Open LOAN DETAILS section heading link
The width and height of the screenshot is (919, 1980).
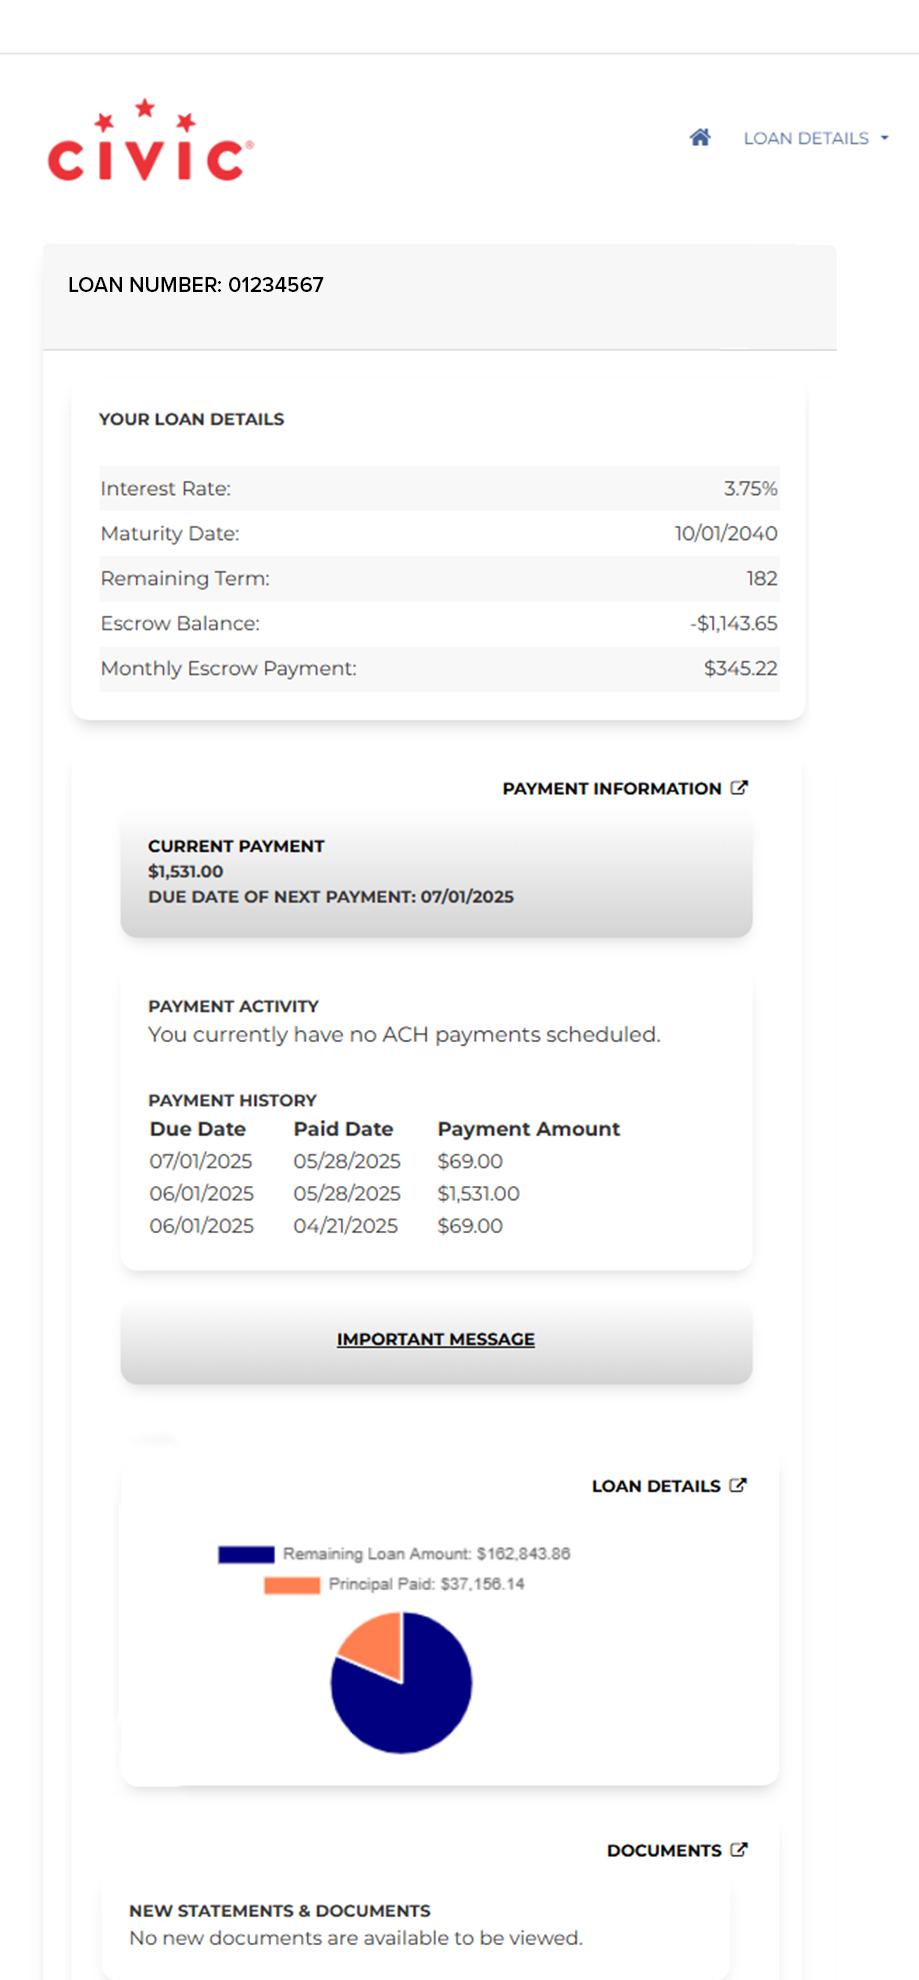click(656, 1486)
